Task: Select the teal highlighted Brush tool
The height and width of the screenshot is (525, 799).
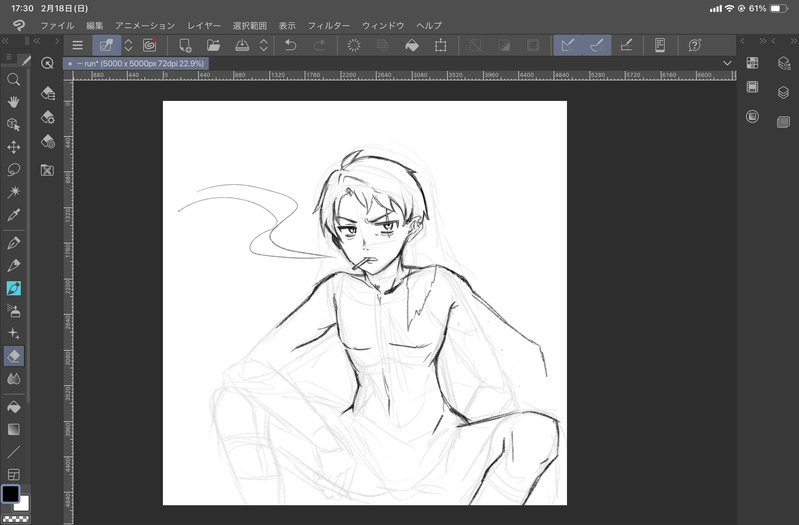Action: click(x=14, y=288)
